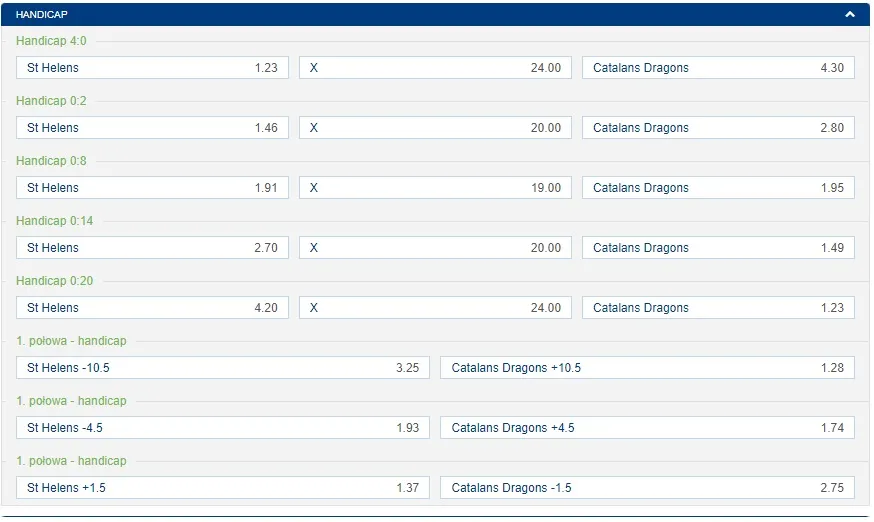The height and width of the screenshot is (522, 874).
Task: Choose Catalans Dragons at 1.49 odds
Action: [x=718, y=248]
